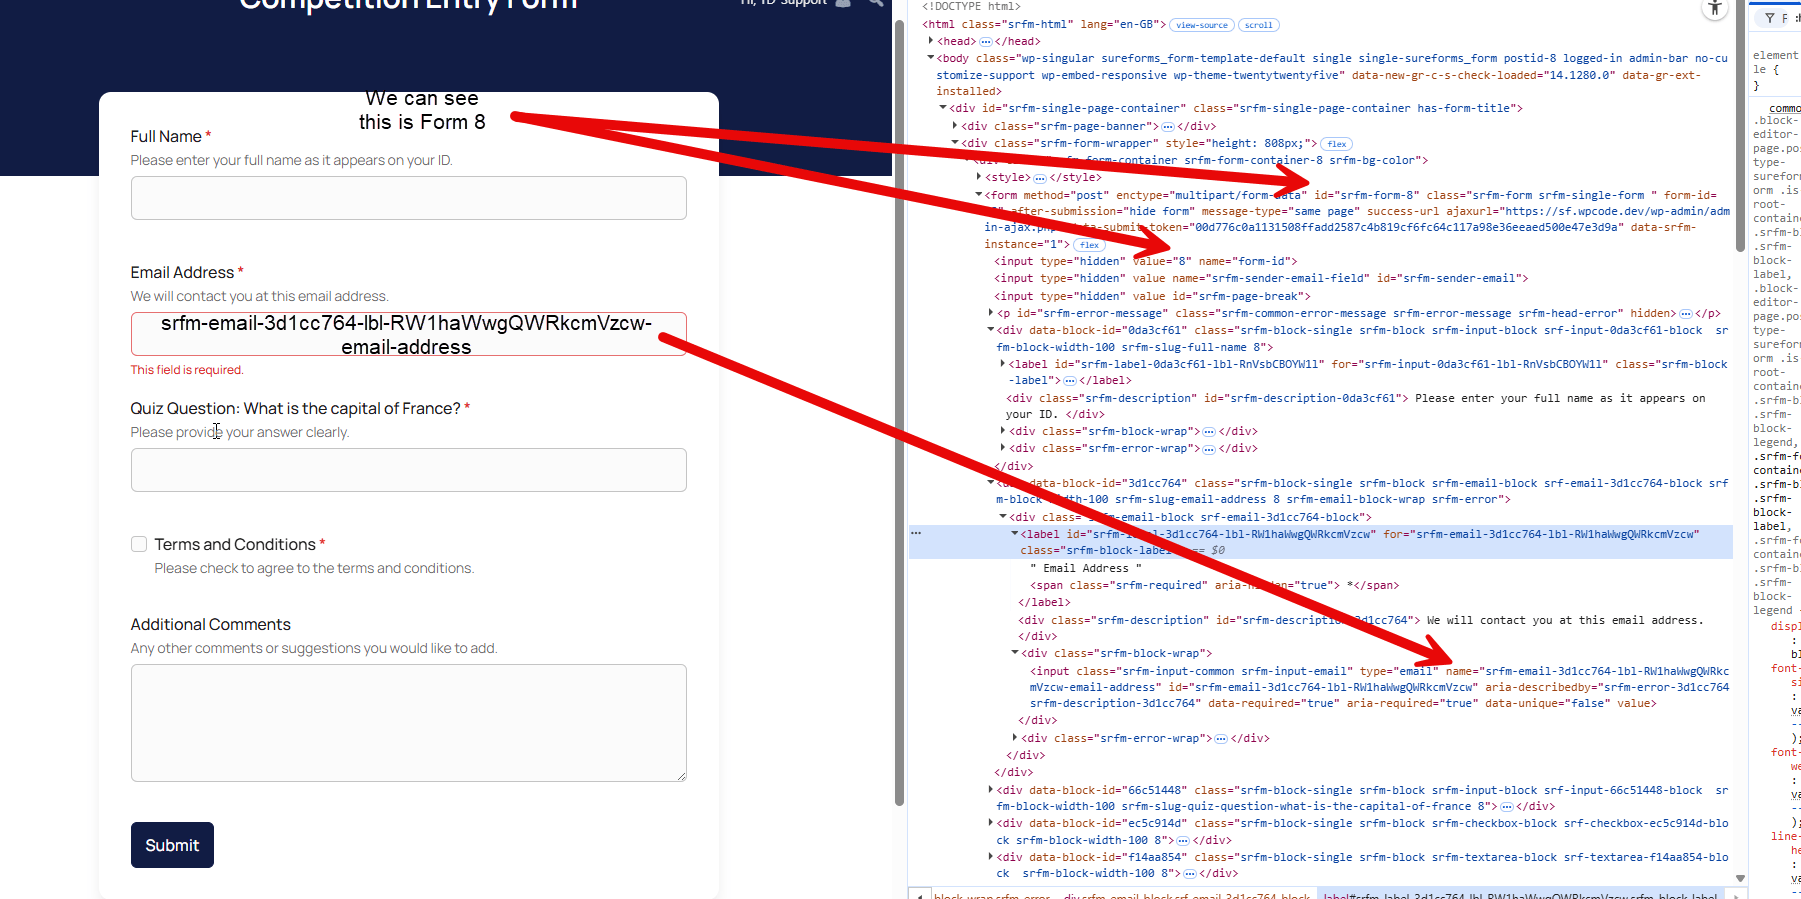Click the Email Address input field
Viewport: 1801px width, 899px height.
408,334
